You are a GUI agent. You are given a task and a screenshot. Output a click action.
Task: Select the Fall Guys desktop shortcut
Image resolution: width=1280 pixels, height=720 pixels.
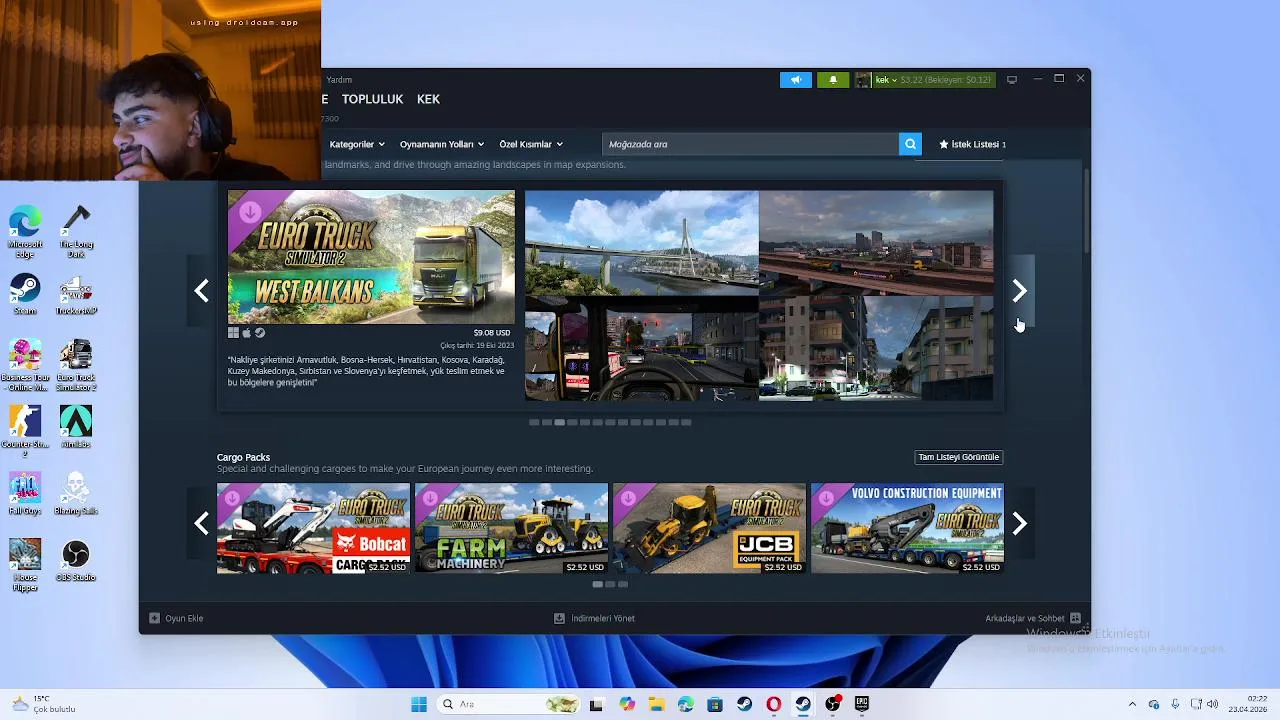(x=25, y=494)
